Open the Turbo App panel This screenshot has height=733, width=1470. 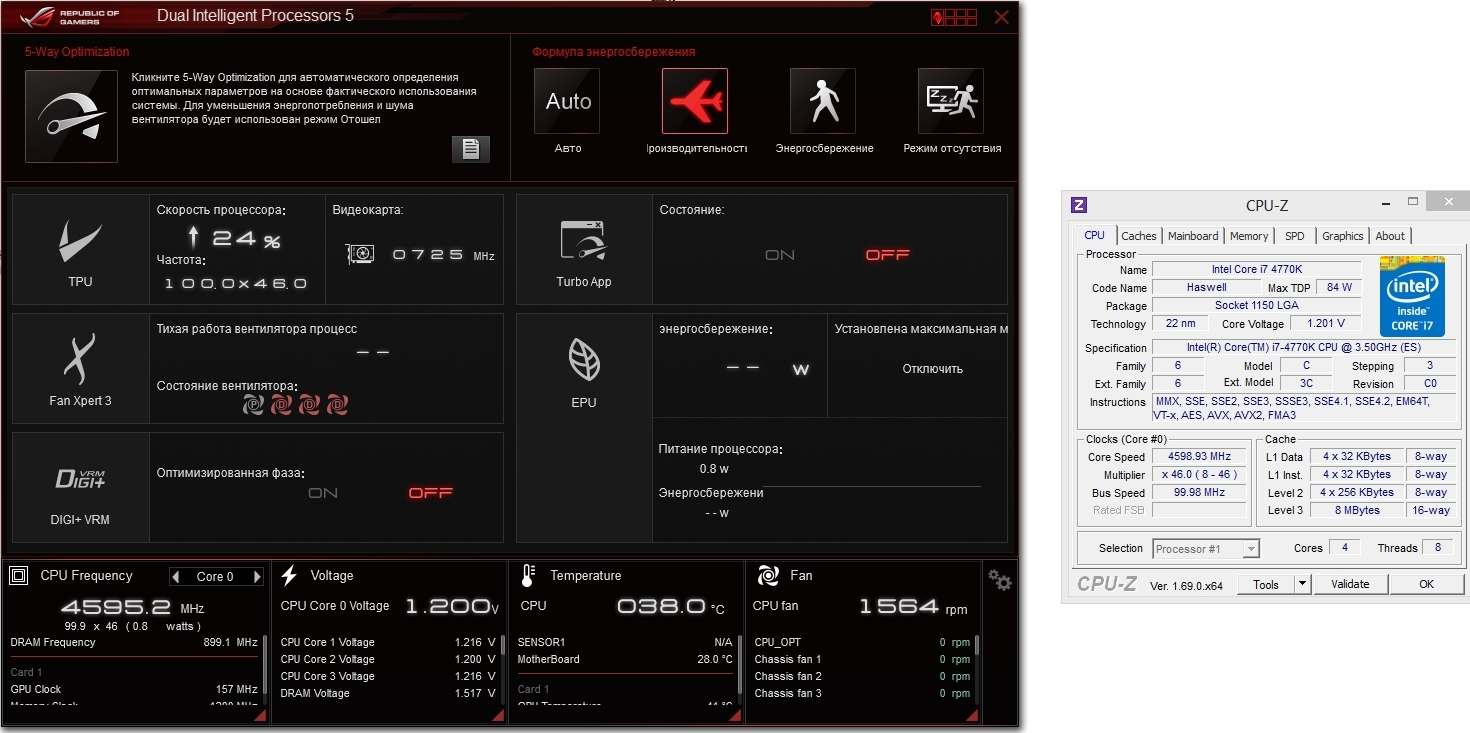pos(584,250)
